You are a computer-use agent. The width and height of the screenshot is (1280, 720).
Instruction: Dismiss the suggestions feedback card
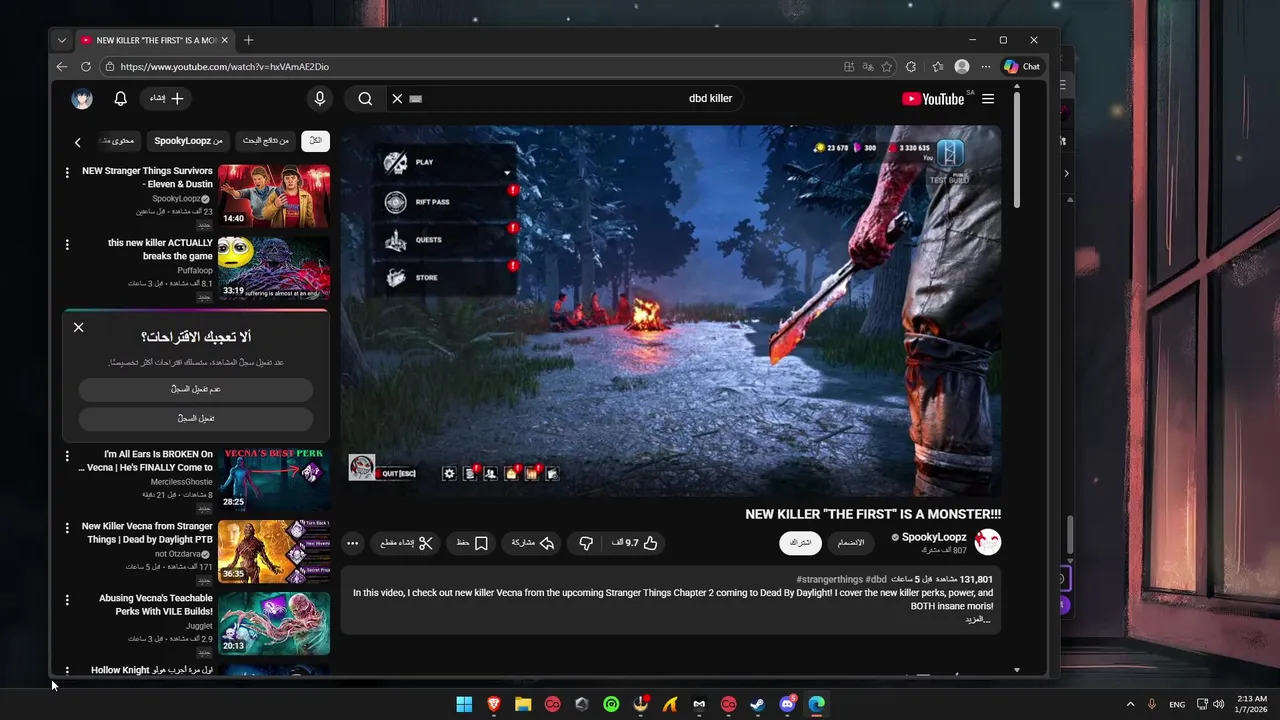78,328
